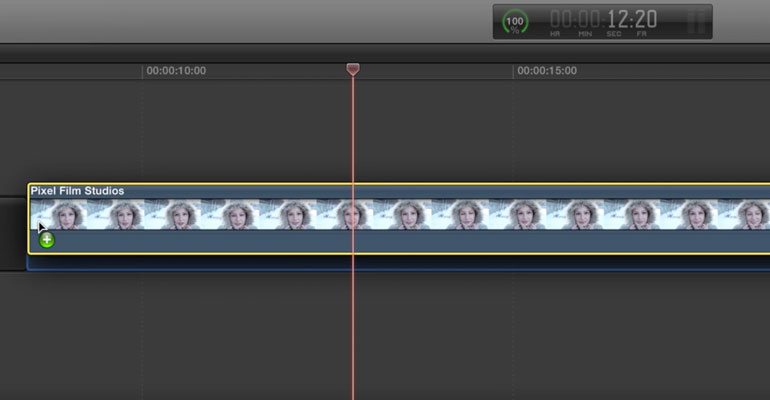
Task: Open the 100% background tasks indicator
Action: 515,22
